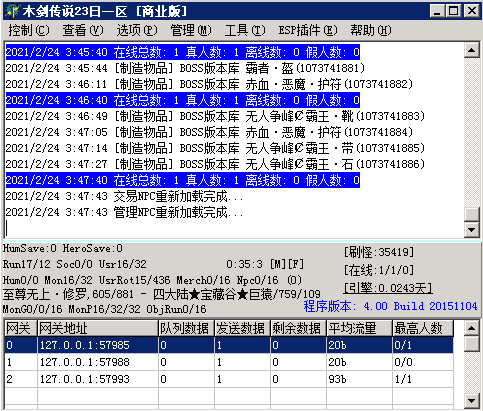Viewport: 483px width, 411px height.
Task: Click the 发送数据 column header
Action: (x=242, y=328)
